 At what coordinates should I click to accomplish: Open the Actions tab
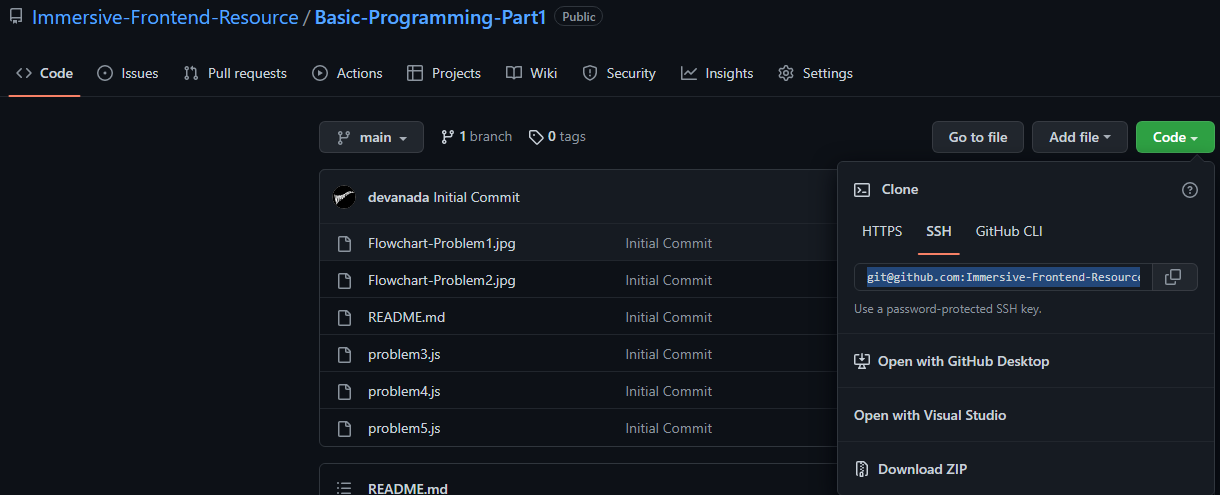pos(347,73)
